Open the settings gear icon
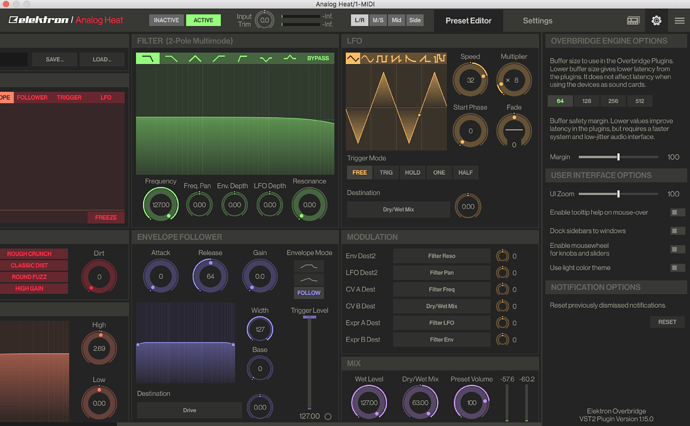Image resolution: width=690 pixels, height=426 pixels. (x=656, y=20)
